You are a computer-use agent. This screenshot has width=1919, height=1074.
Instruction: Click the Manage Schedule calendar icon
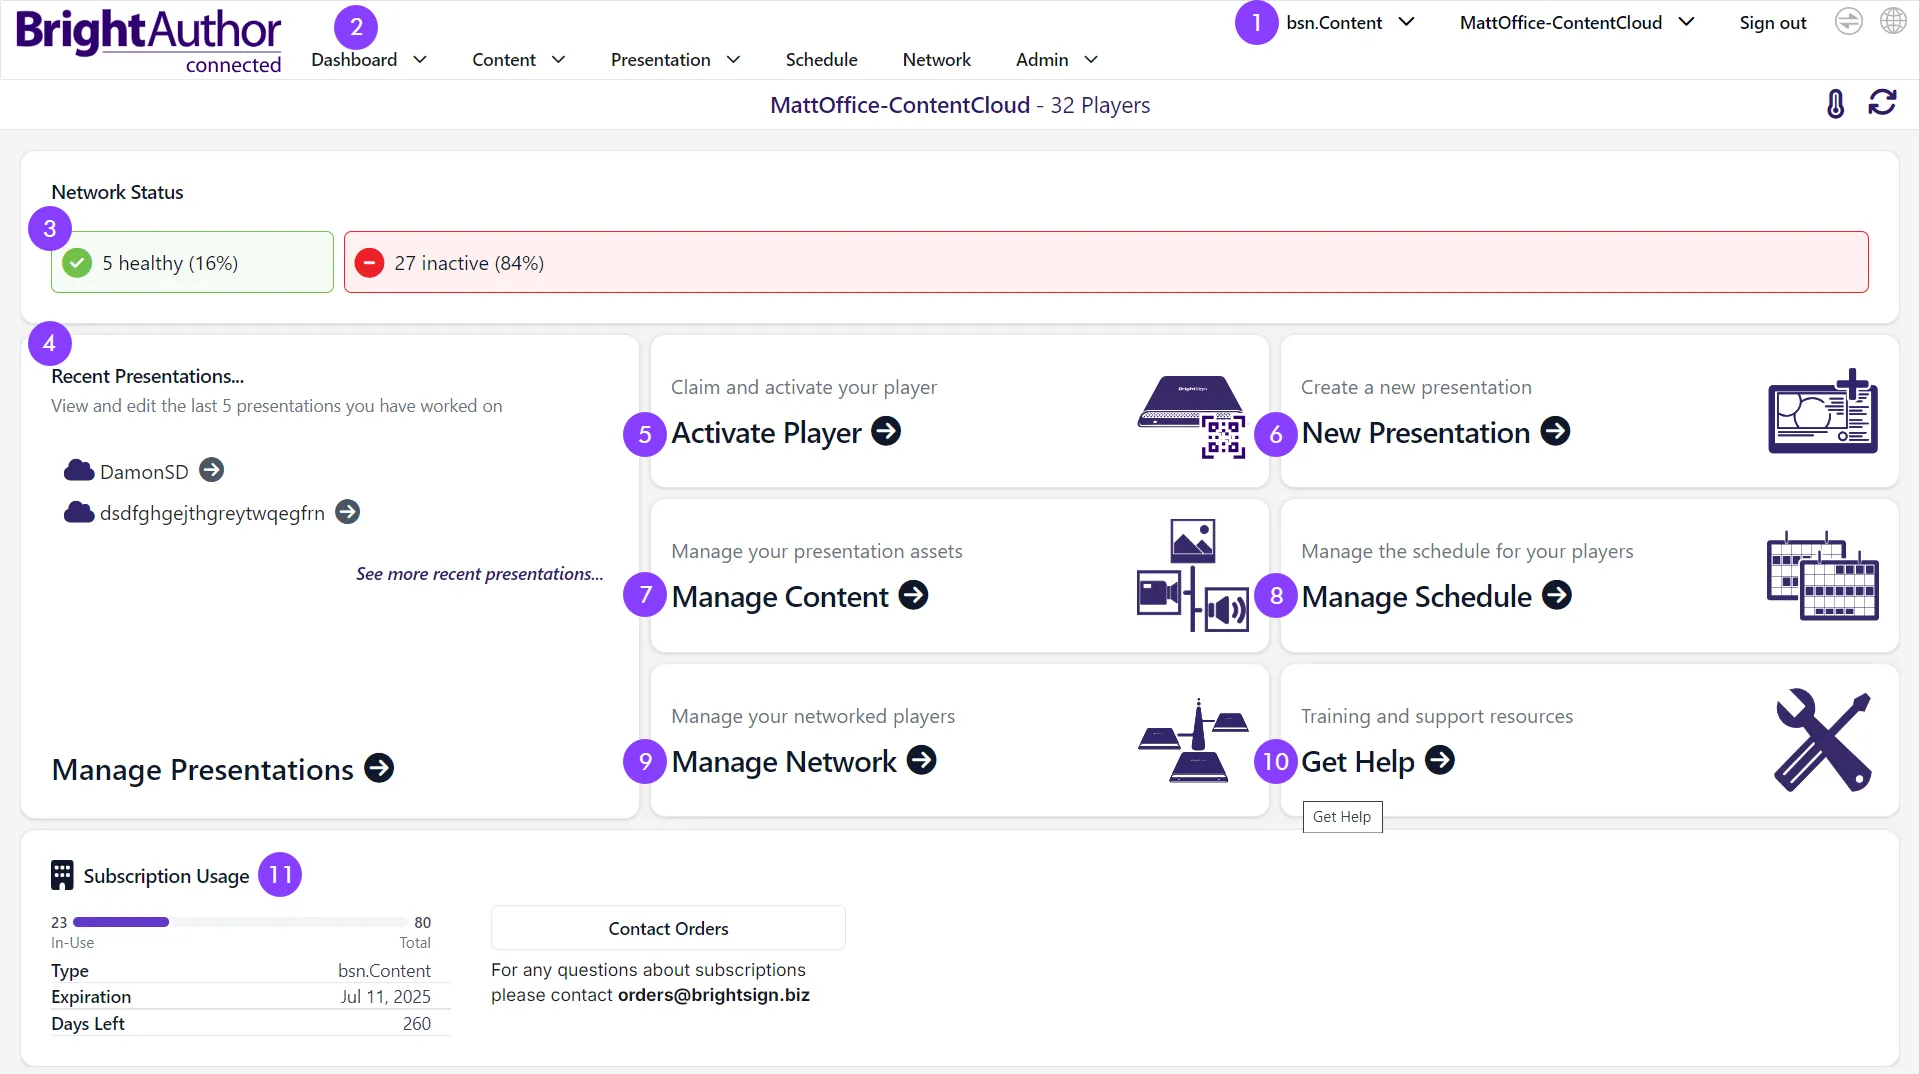(x=1822, y=576)
